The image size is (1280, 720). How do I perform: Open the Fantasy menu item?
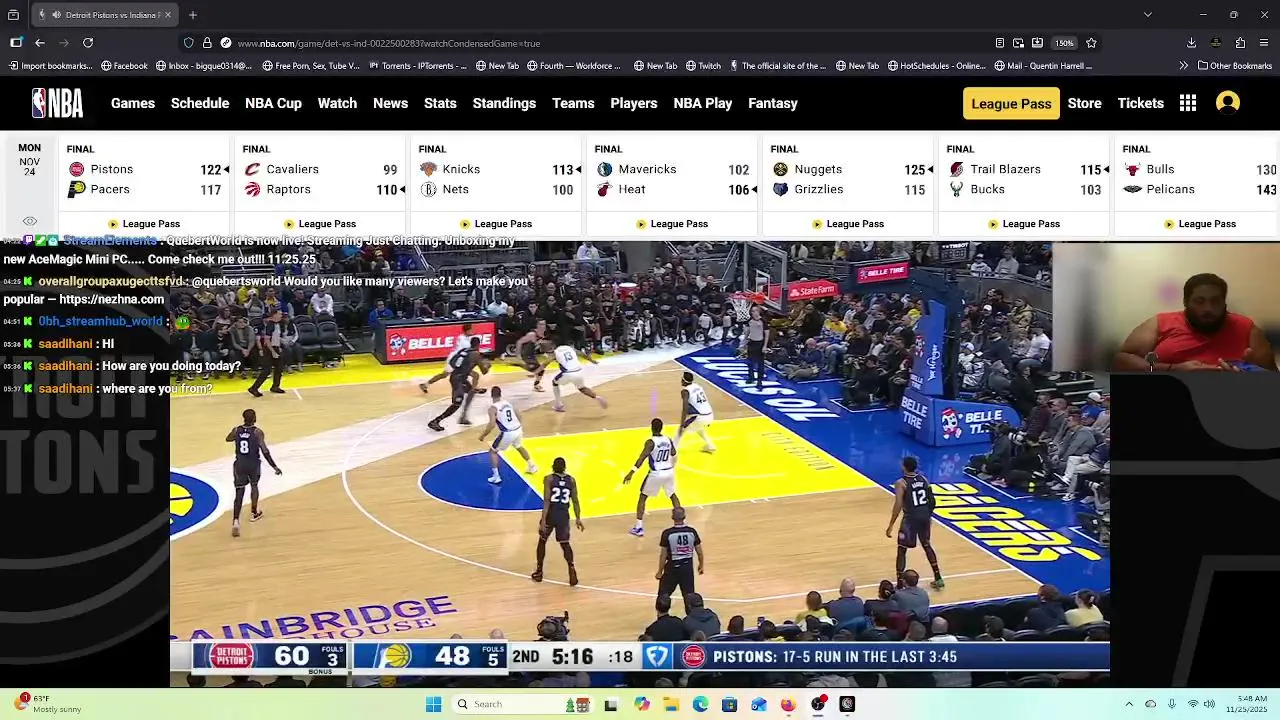coord(773,103)
